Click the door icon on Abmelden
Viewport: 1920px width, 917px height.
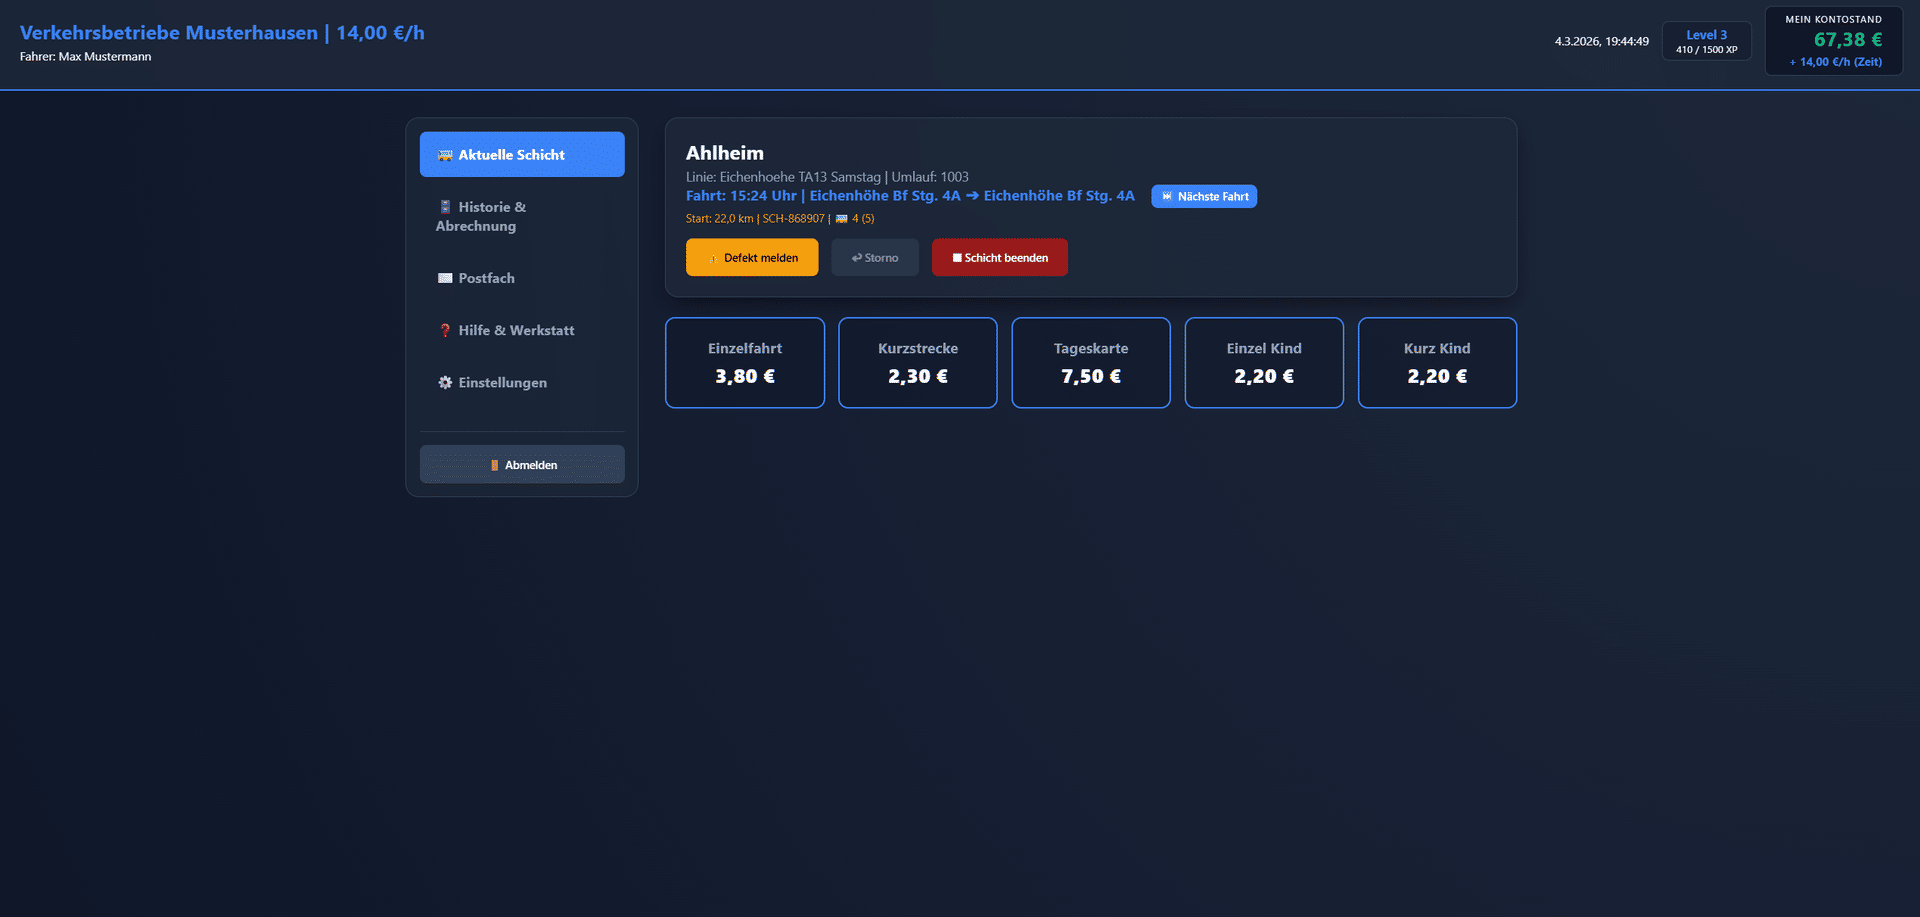[494, 465]
